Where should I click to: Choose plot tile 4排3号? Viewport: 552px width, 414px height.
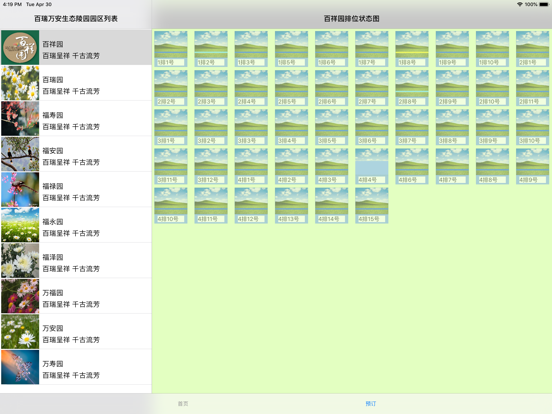331,166
